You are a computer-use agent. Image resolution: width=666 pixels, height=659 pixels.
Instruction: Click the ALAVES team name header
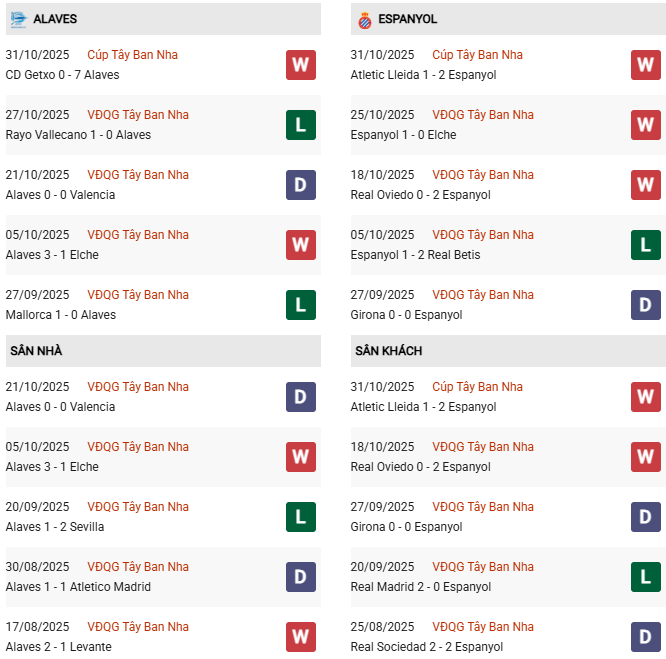55,19
